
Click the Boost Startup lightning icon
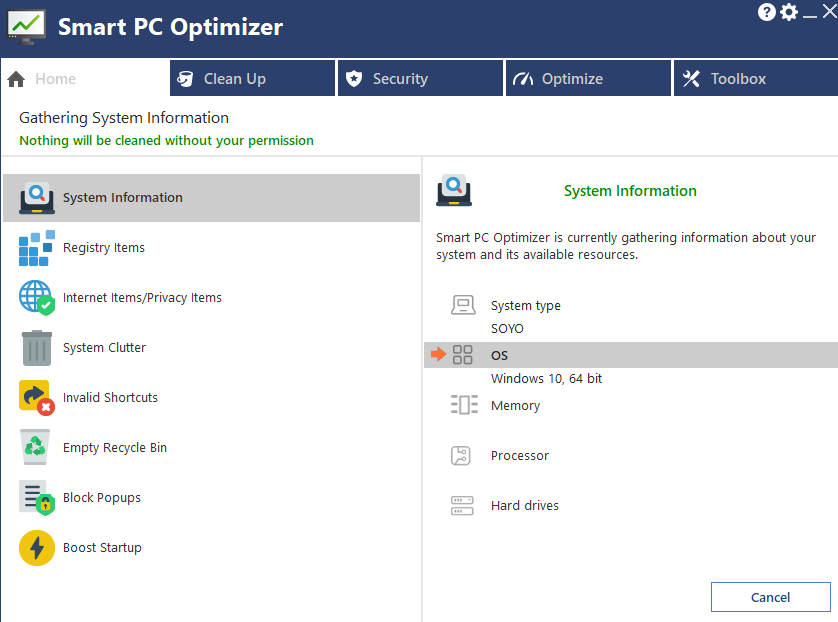coord(37,548)
